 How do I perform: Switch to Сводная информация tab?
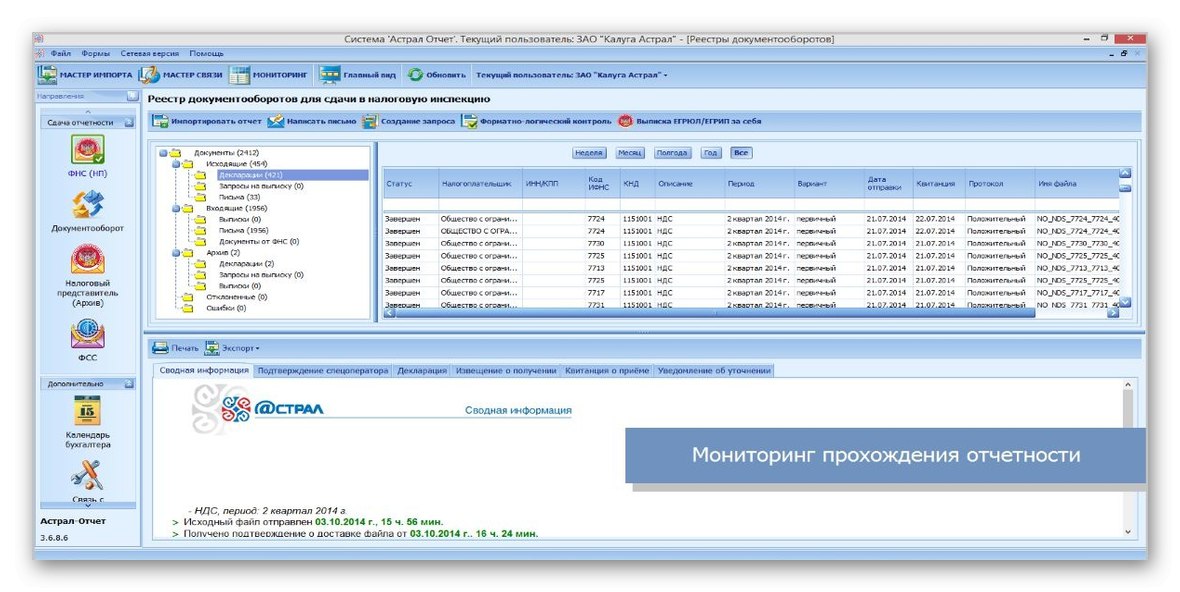(204, 370)
